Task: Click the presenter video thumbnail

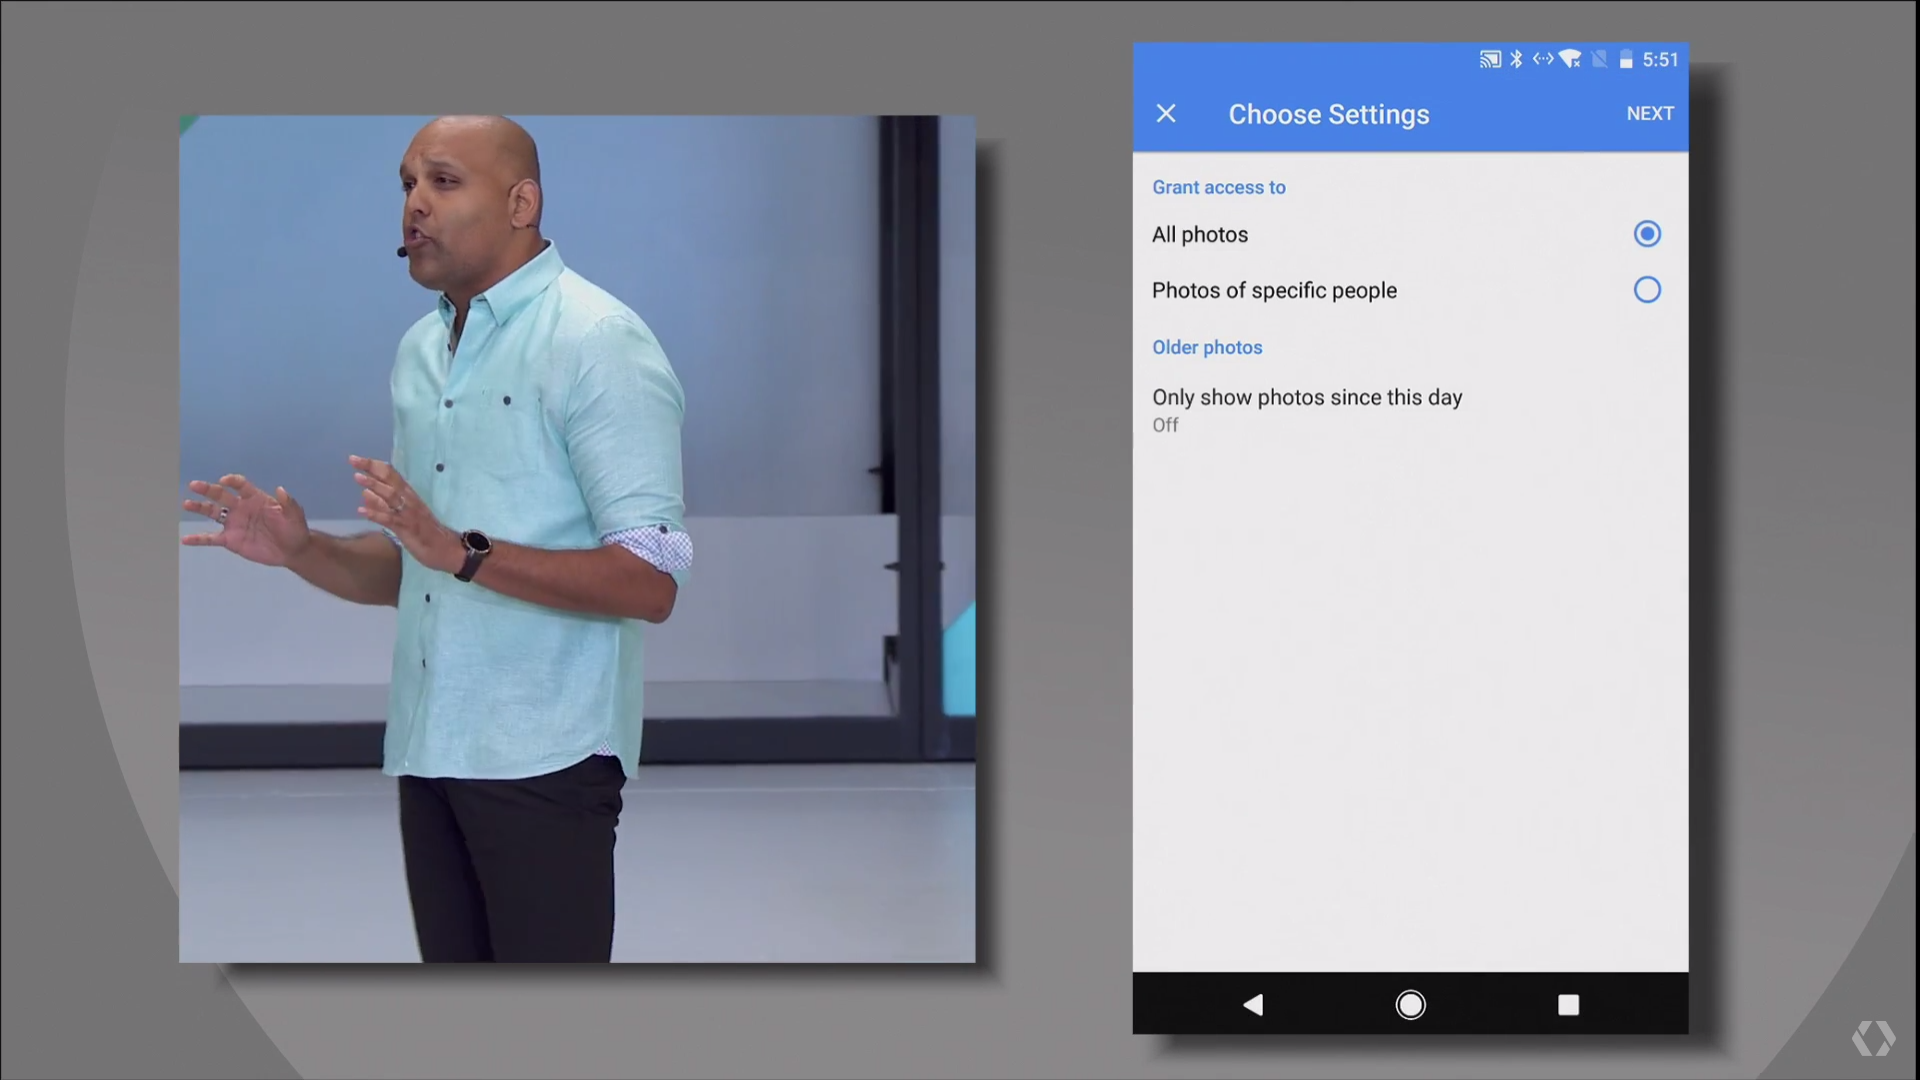Action: coord(577,539)
